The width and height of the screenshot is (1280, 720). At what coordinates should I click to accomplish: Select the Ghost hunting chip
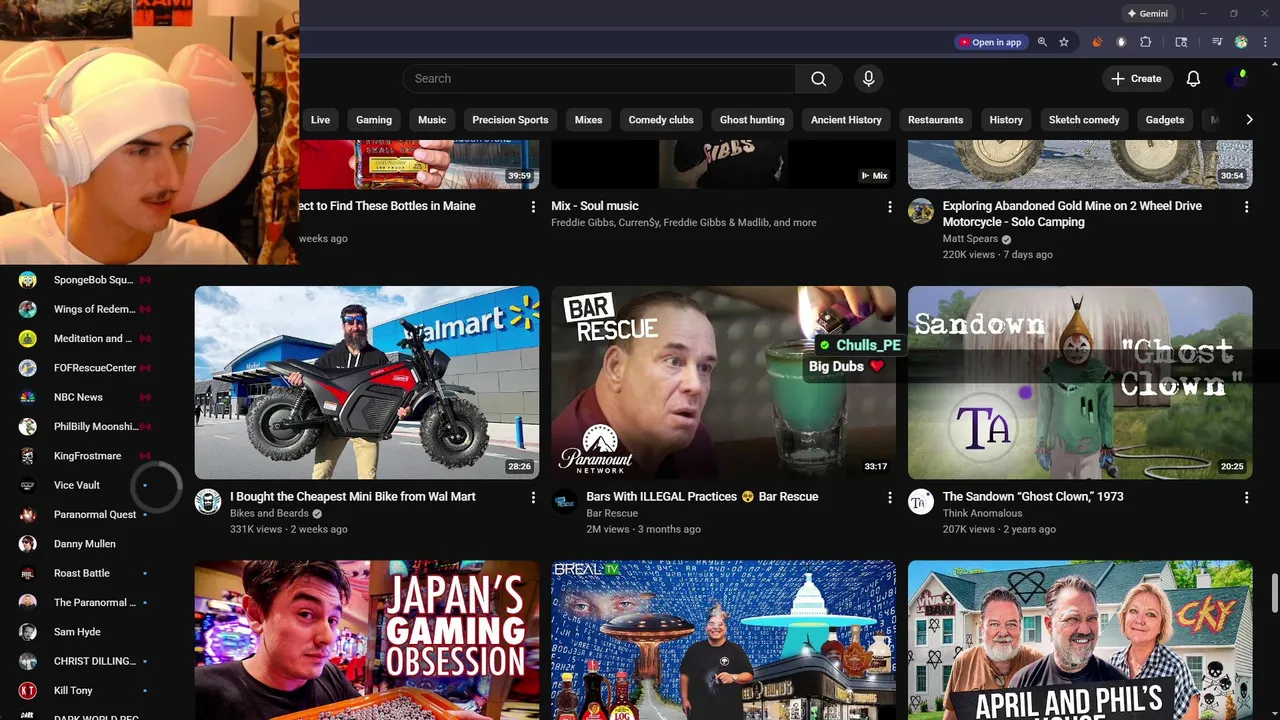[x=752, y=120]
